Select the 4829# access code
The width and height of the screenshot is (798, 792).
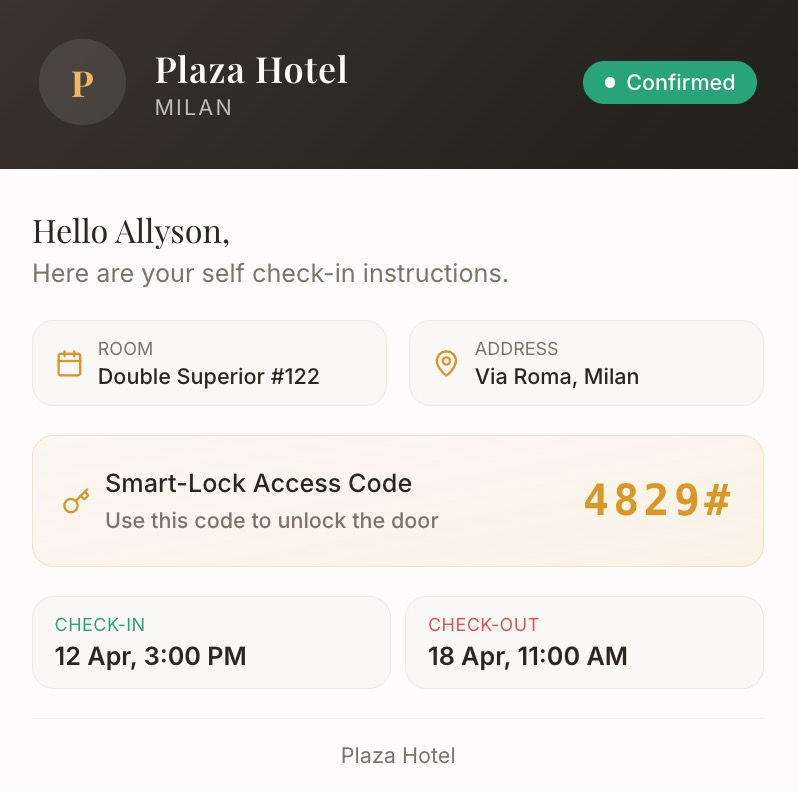coord(657,500)
